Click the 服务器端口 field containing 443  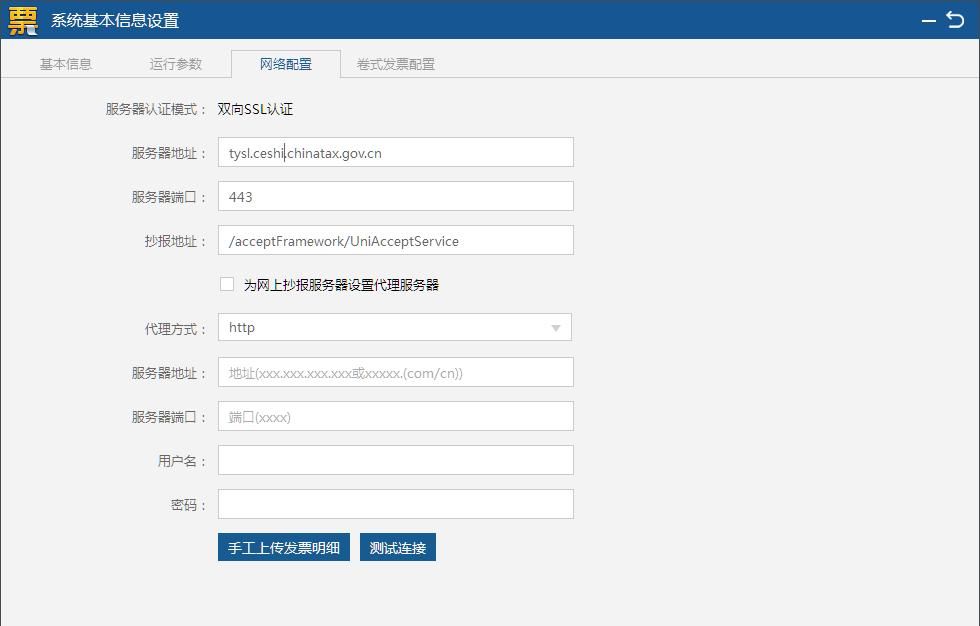tap(394, 196)
